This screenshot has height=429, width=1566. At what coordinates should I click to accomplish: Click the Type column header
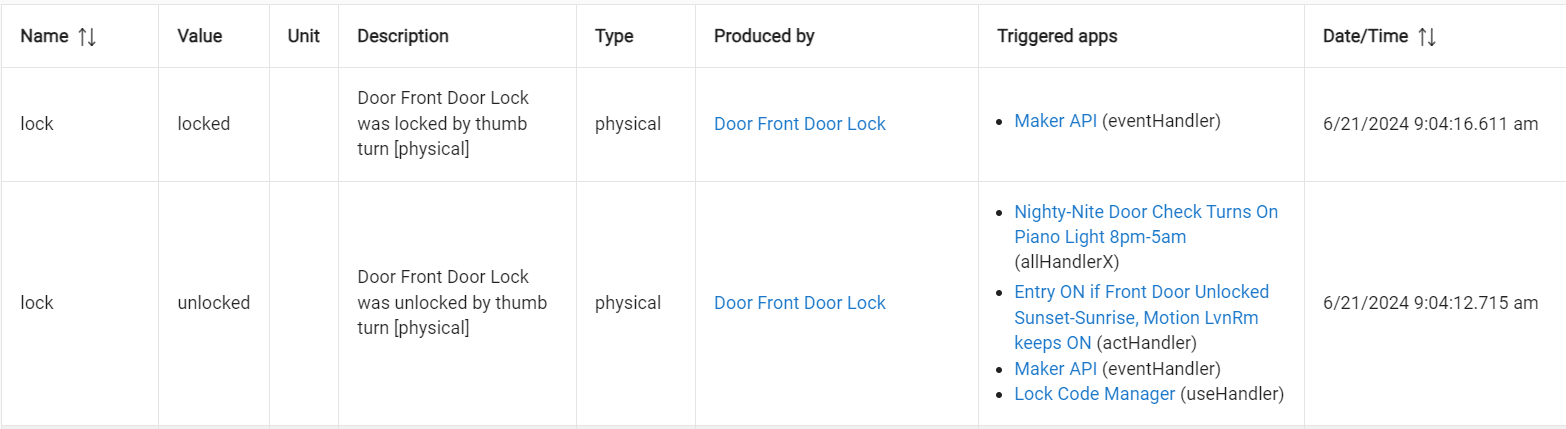(614, 36)
